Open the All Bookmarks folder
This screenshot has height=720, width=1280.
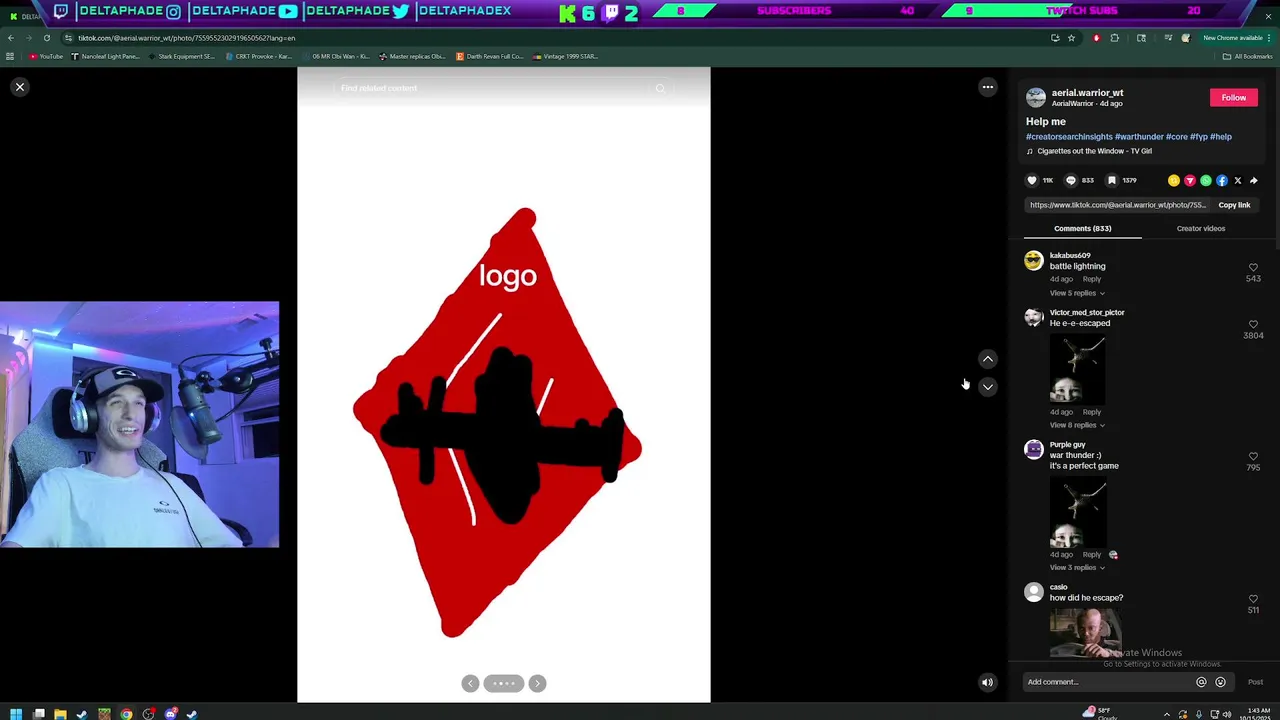(1247, 56)
